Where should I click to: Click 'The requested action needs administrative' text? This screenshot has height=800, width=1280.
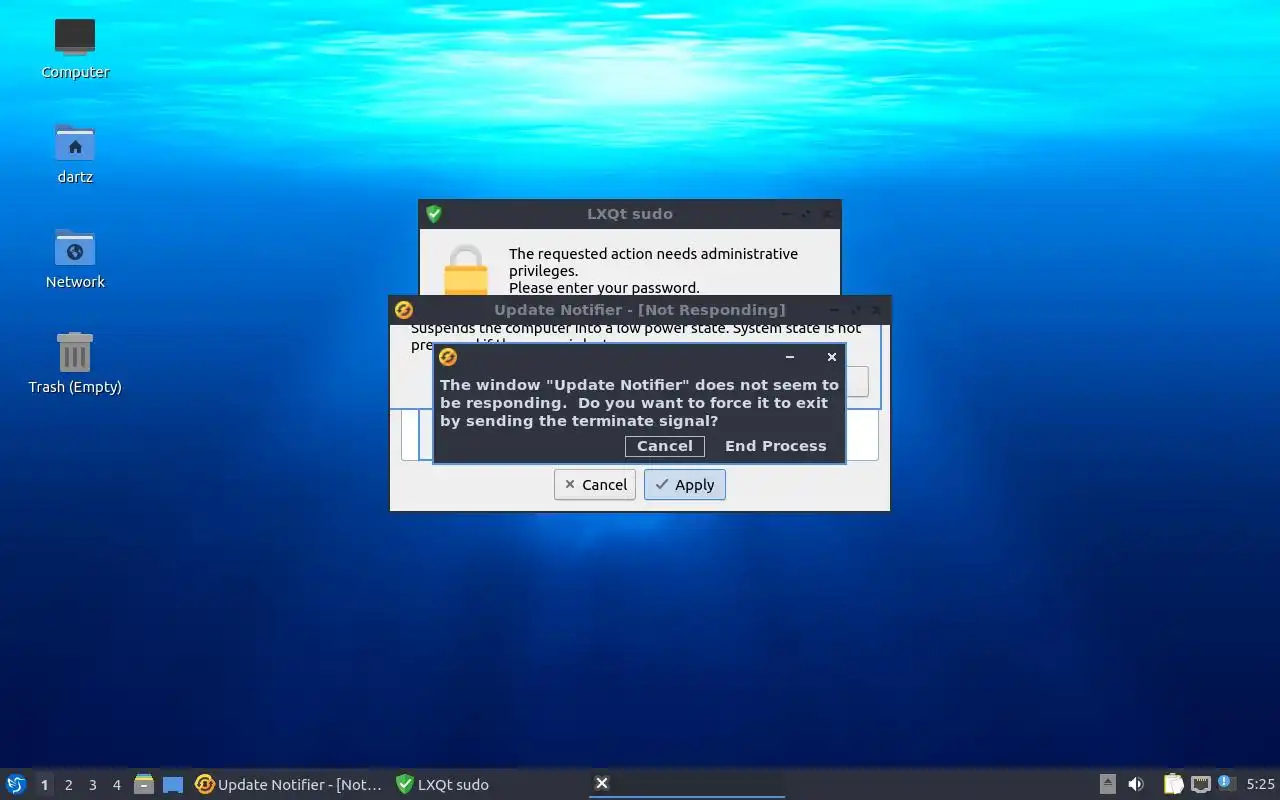click(653, 254)
